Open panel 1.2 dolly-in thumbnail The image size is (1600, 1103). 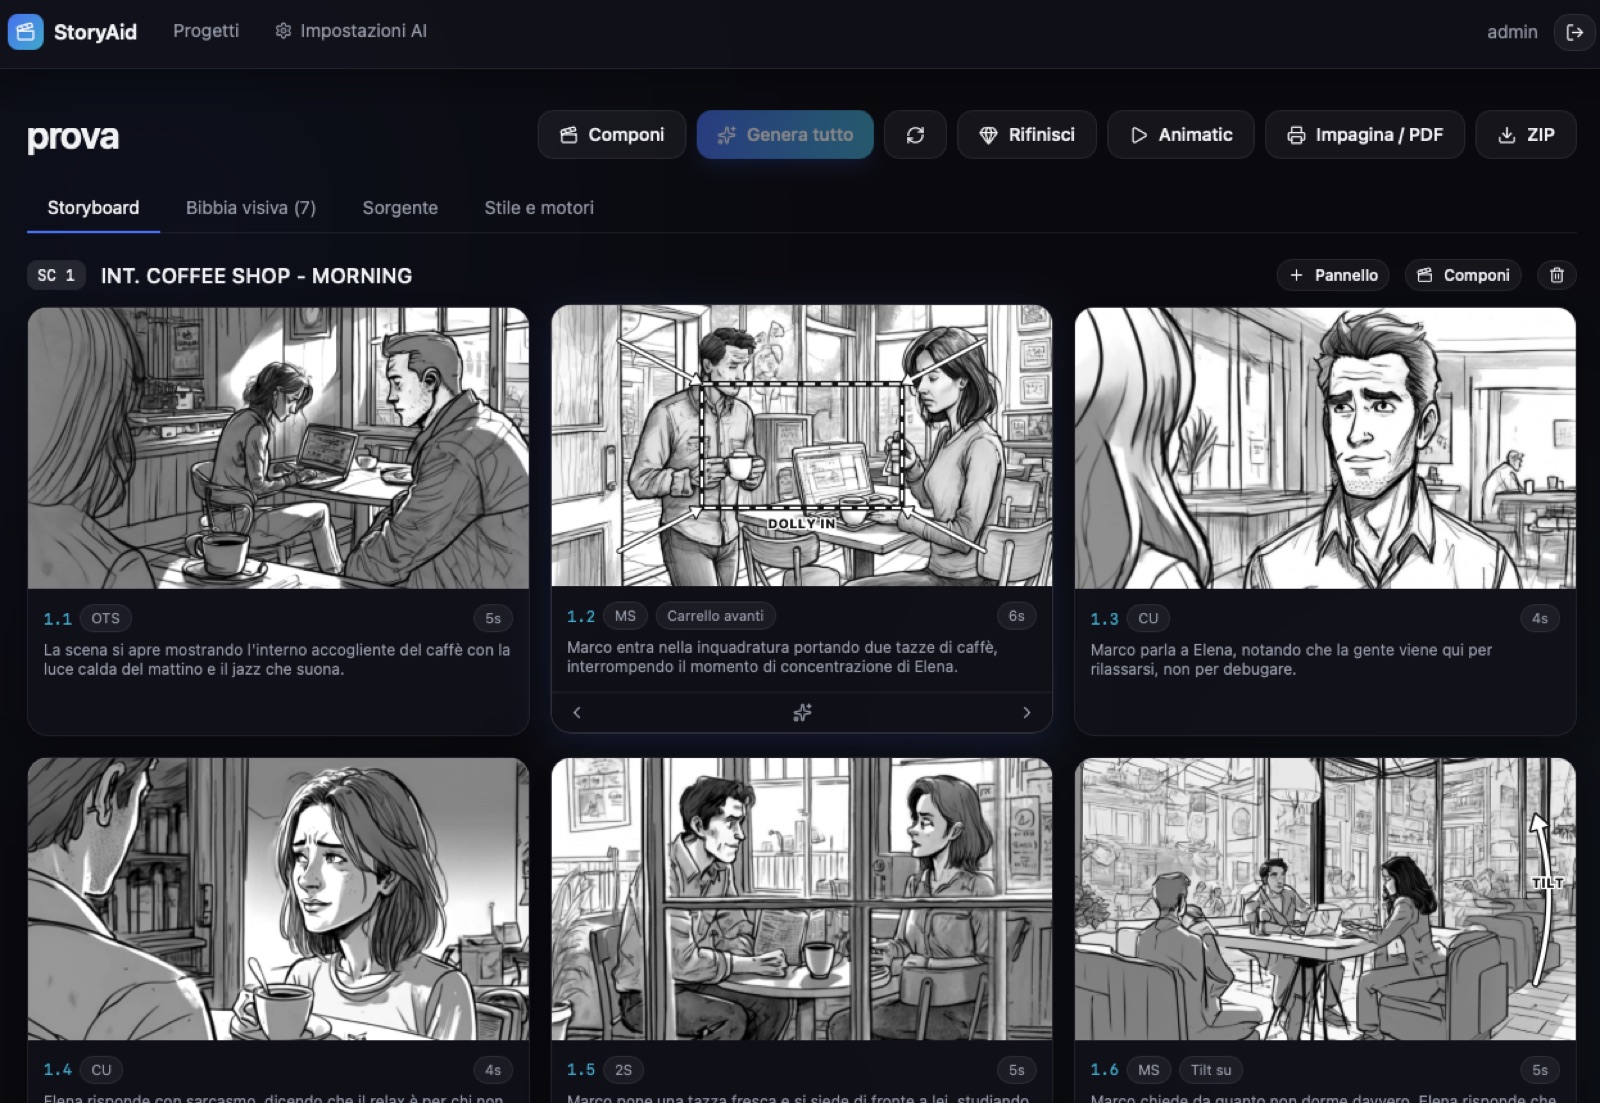[802, 446]
